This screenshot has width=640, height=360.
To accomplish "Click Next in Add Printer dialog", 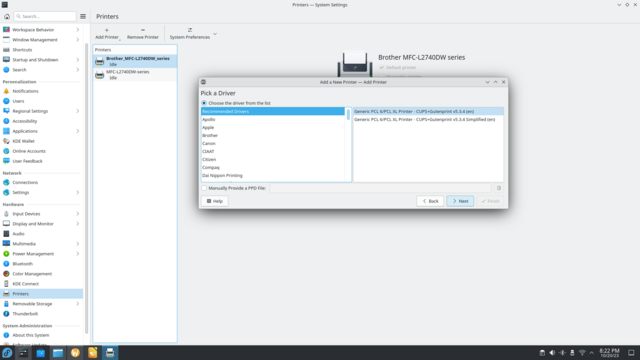I will pos(460,201).
